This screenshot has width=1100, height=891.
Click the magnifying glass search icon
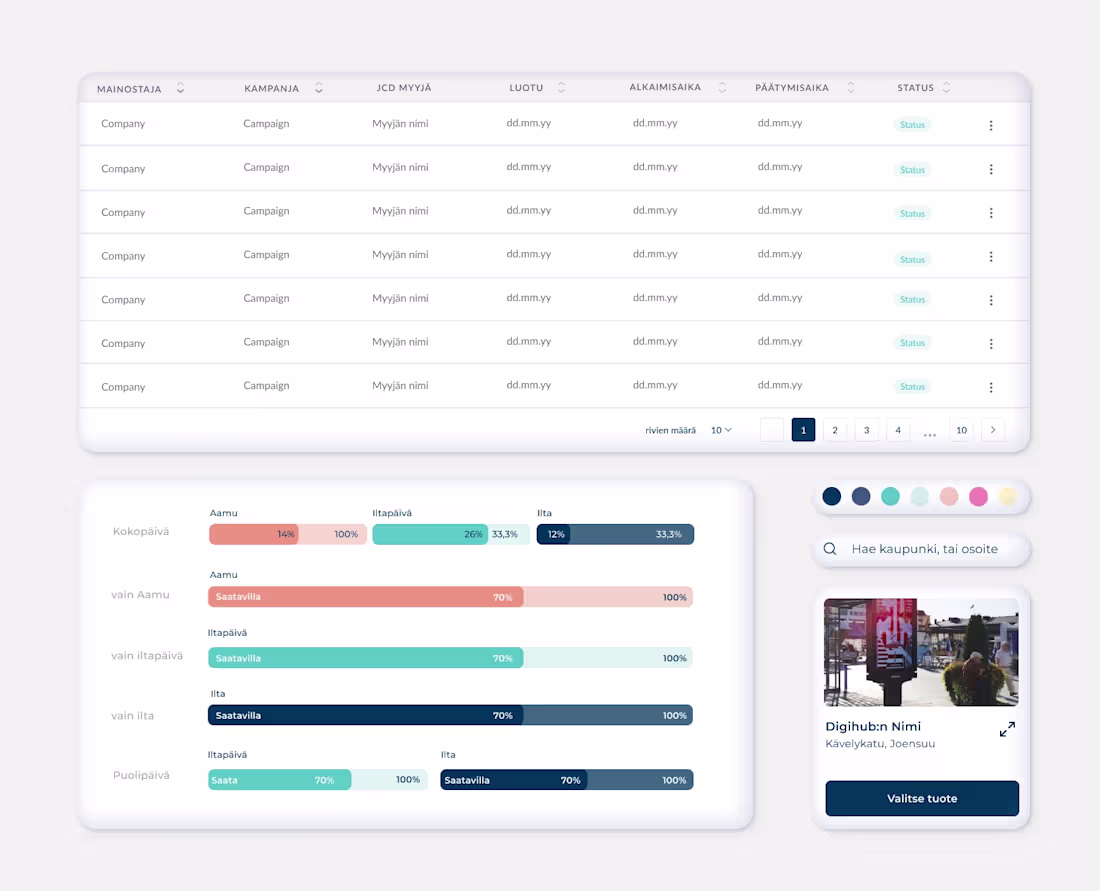(x=829, y=549)
